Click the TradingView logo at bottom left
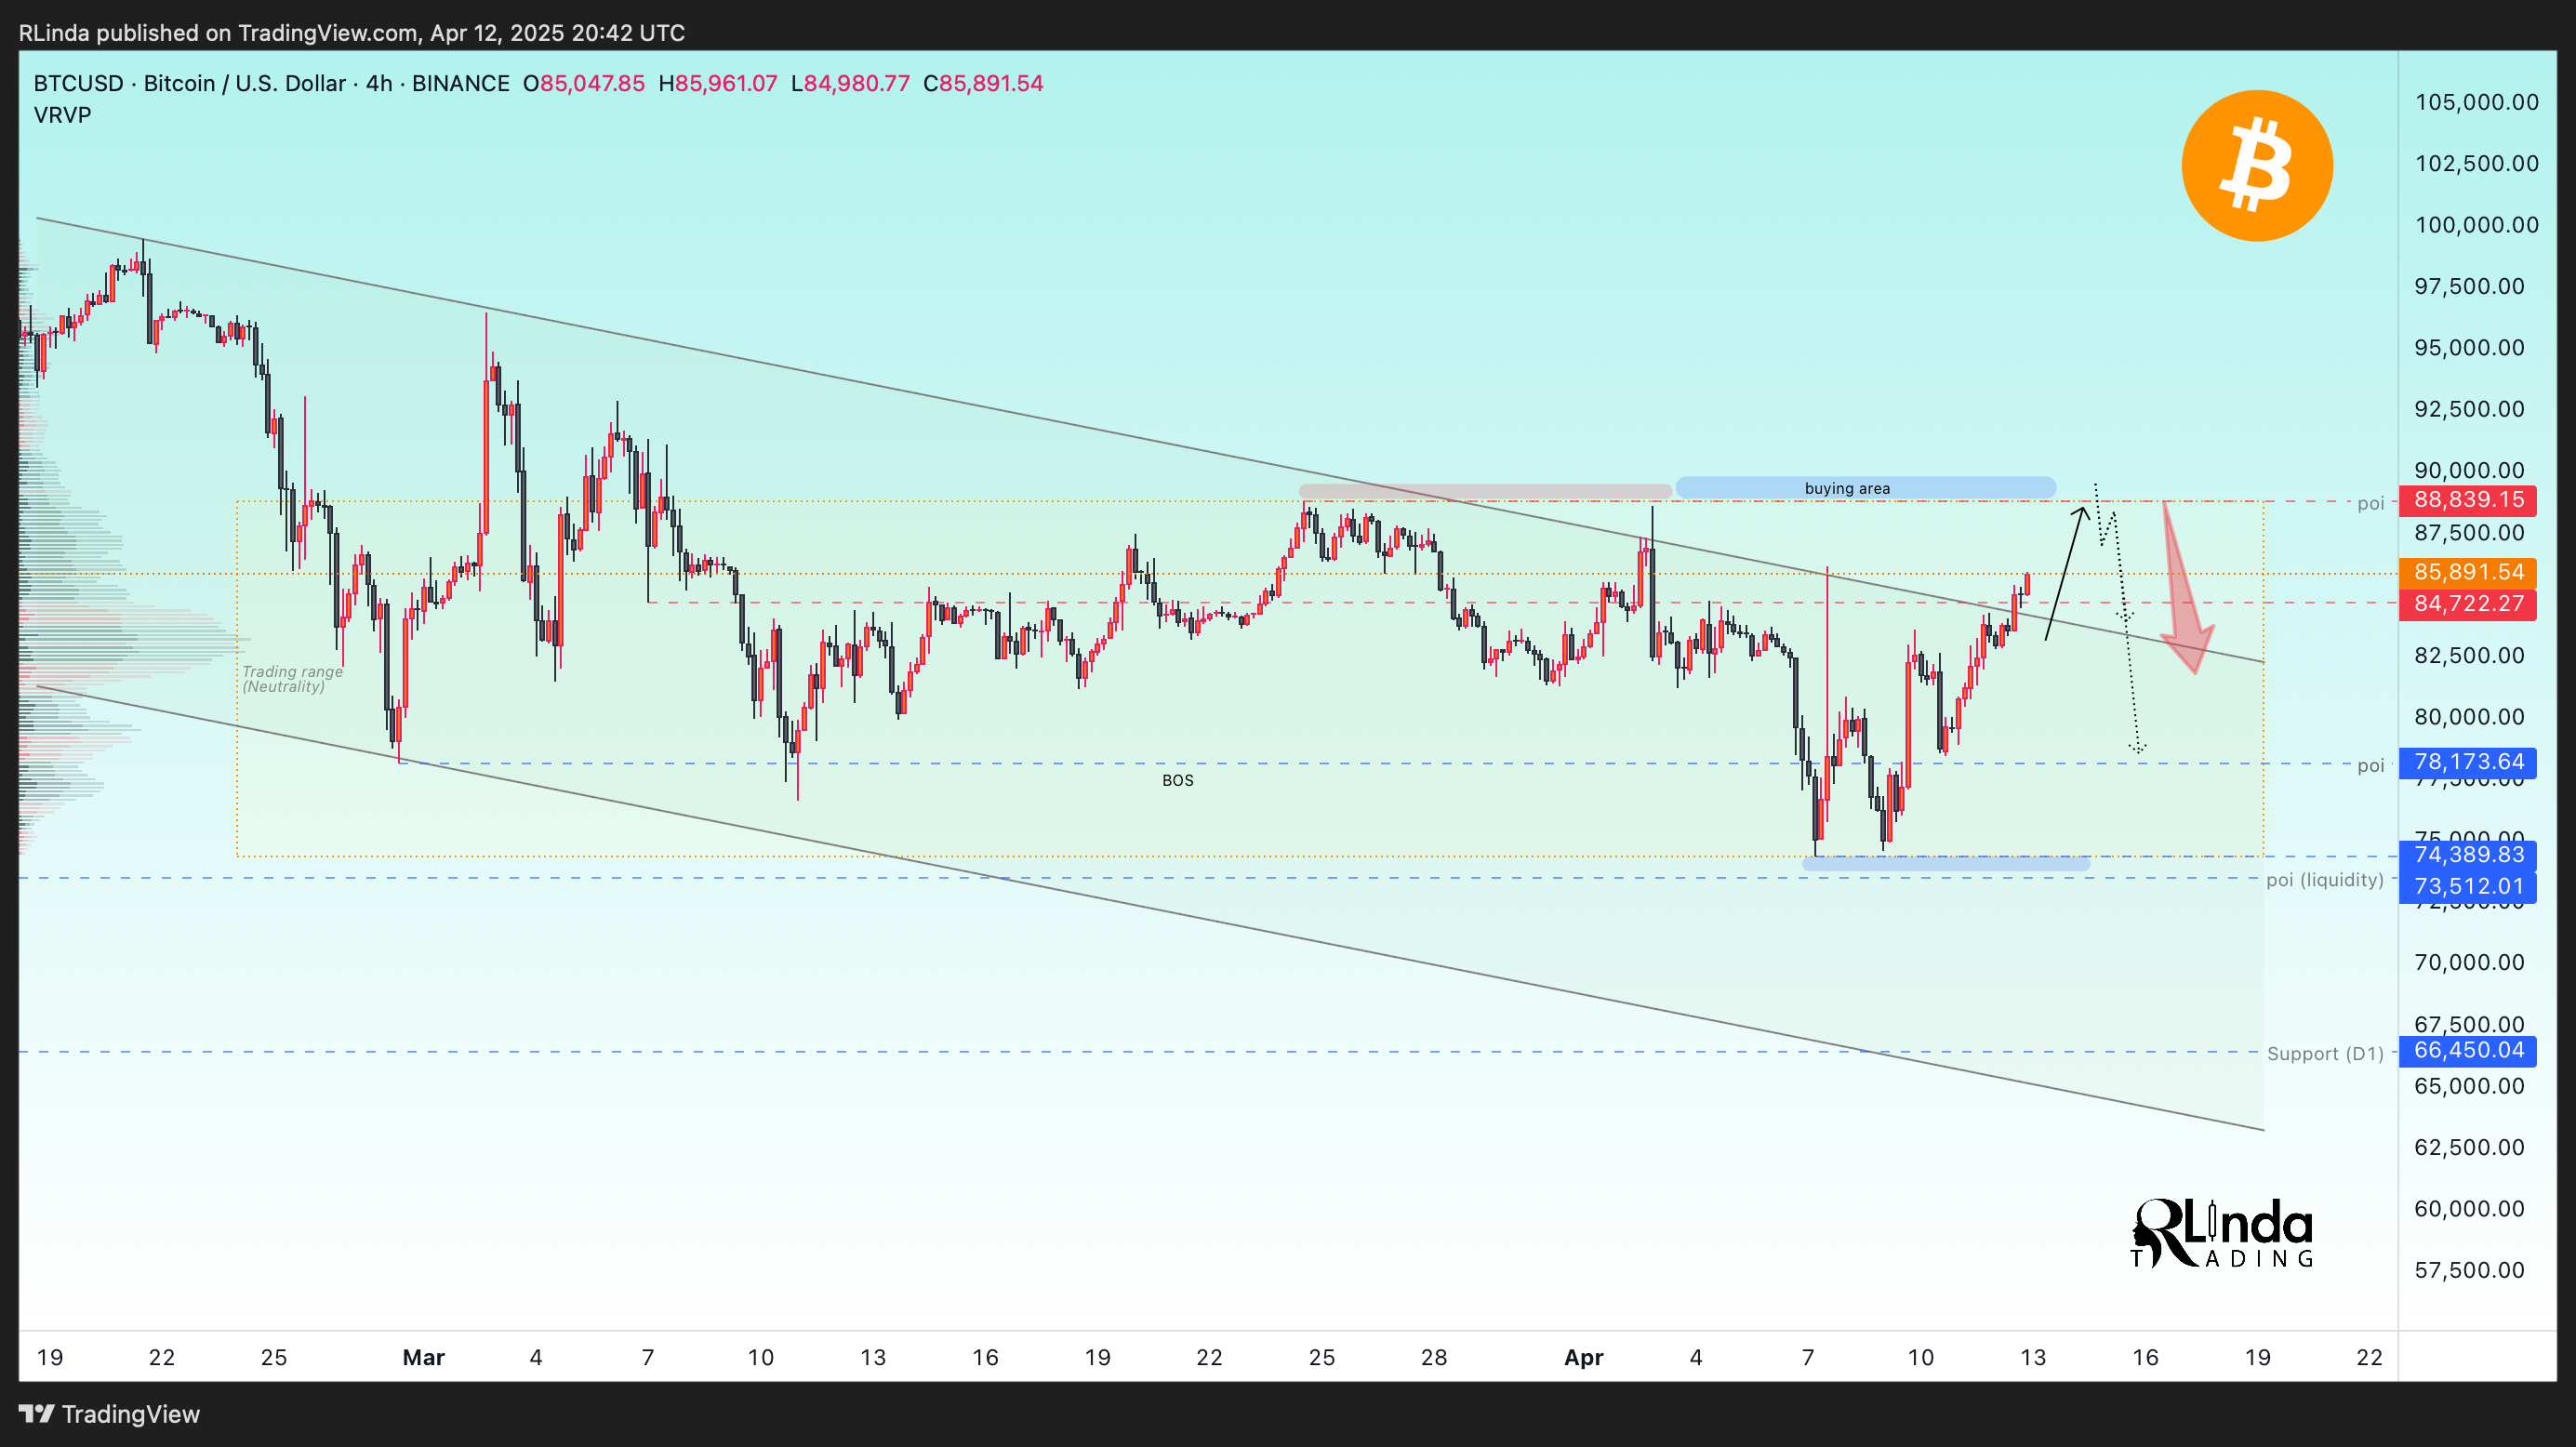The height and width of the screenshot is (1447, 2576). tap(110, 1414)
